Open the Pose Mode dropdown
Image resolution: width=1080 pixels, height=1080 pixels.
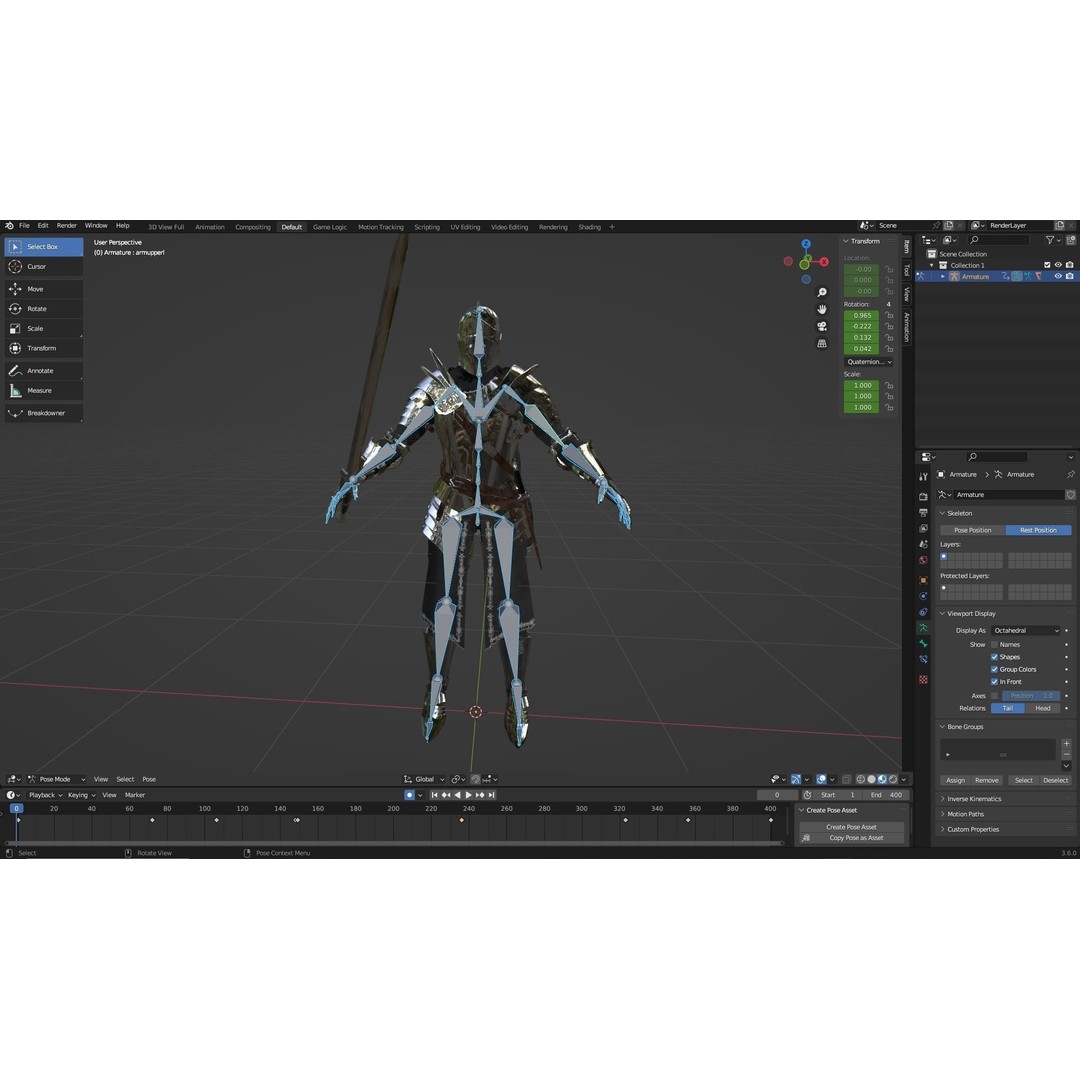click(x=56, y=779)
